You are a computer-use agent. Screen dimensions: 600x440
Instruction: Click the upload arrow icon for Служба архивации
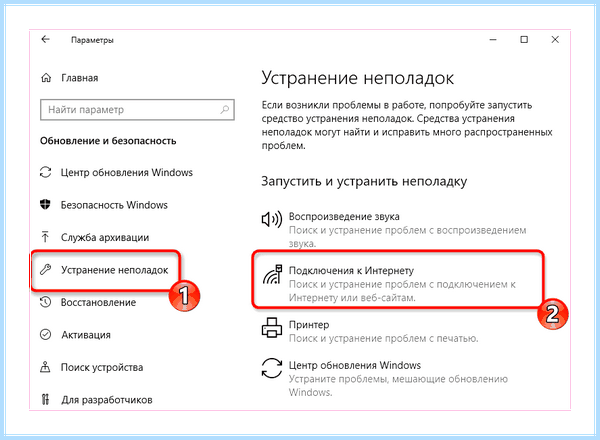coord(45,237)
